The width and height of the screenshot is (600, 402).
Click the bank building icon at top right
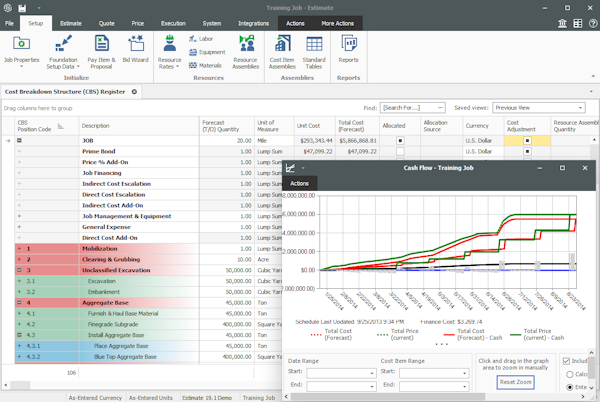[x=562, y=23]
